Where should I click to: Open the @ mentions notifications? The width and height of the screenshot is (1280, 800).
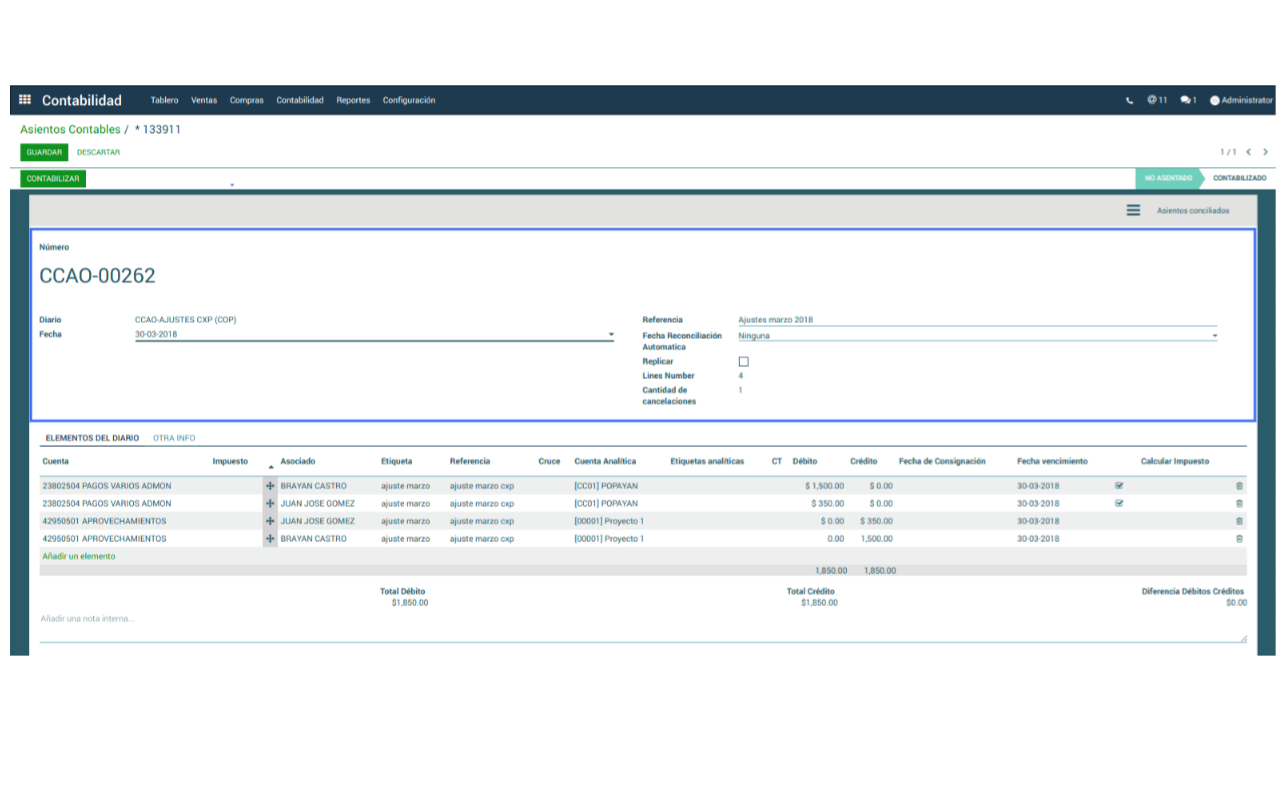click(x=1157, y=100)
